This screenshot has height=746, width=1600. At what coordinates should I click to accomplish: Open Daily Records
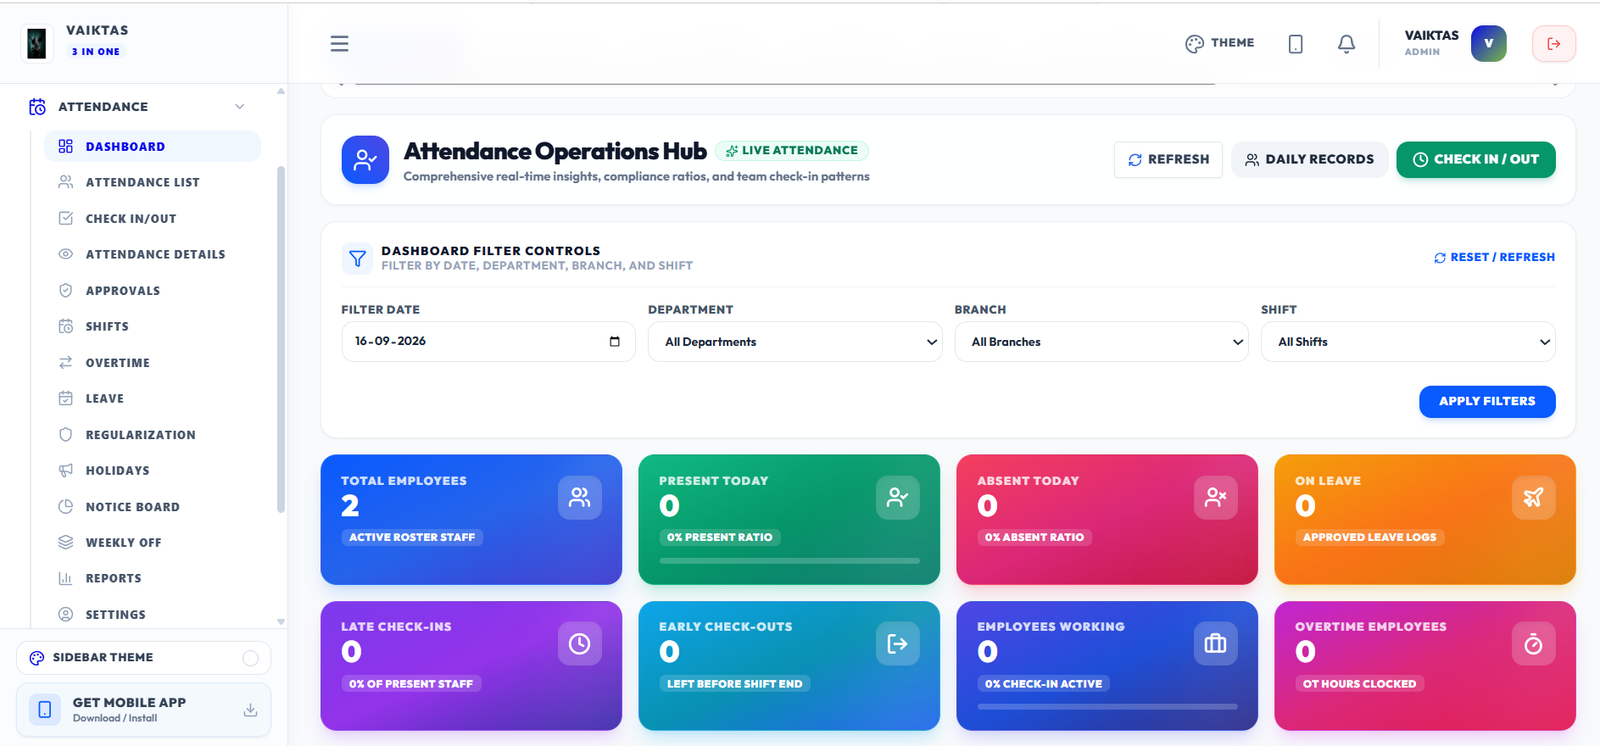coord(1309,160)
